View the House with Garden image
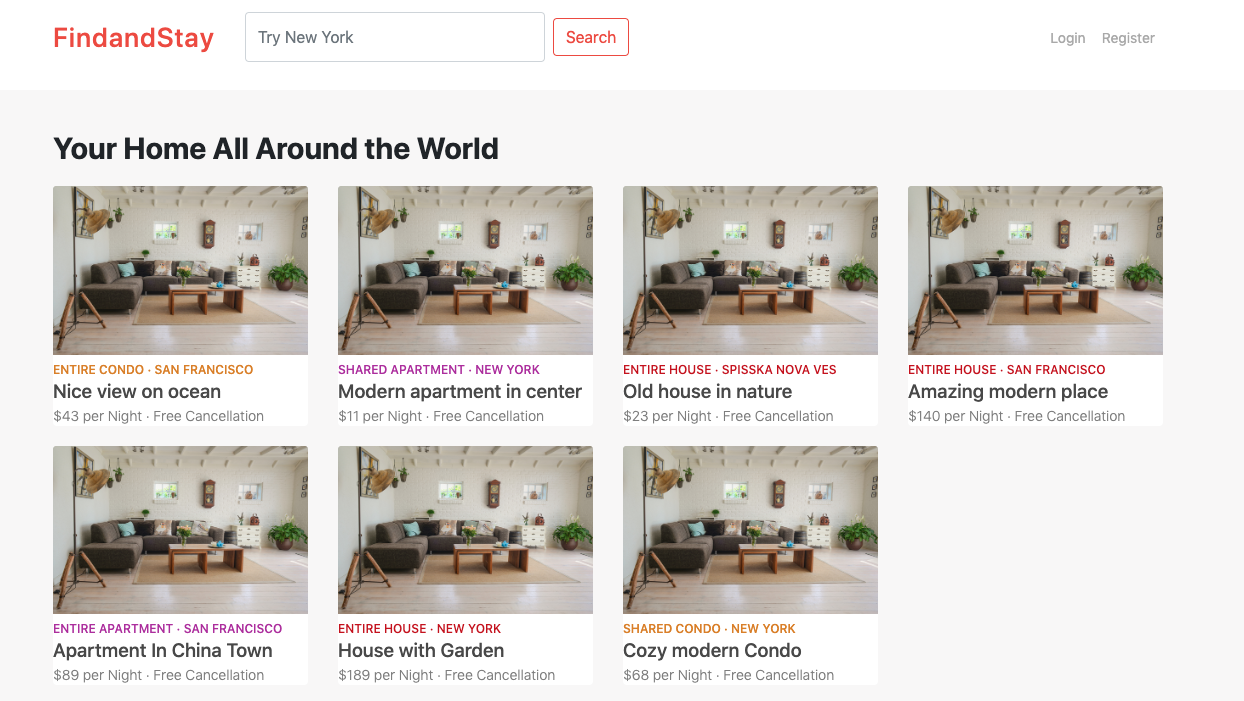The height and width of the screenshot is (701, 1244). point(465,530)
